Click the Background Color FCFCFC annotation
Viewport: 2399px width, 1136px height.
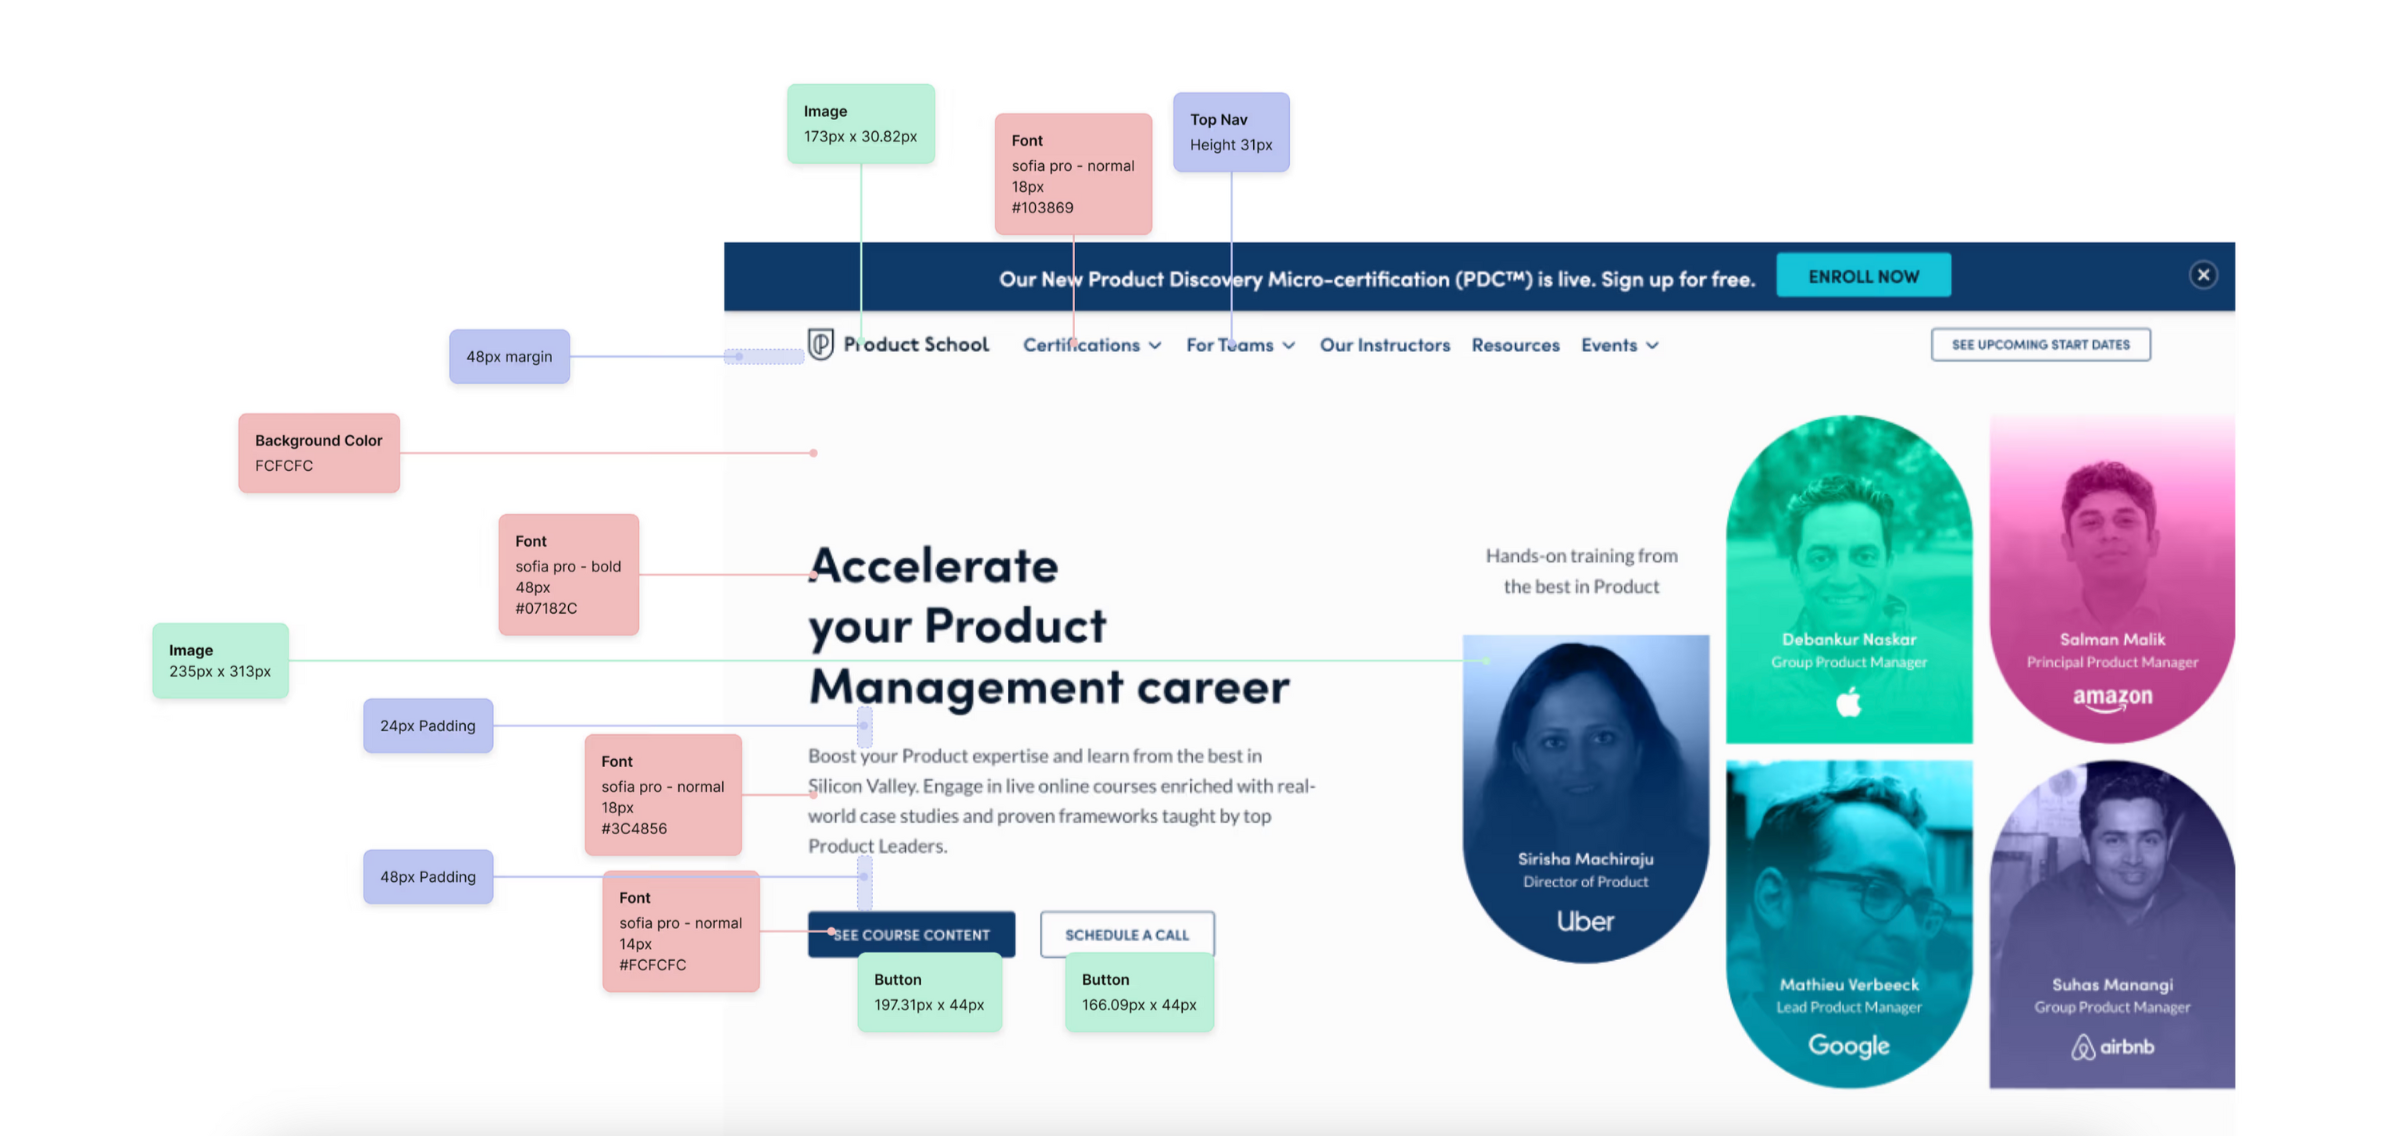pos(318,453)
